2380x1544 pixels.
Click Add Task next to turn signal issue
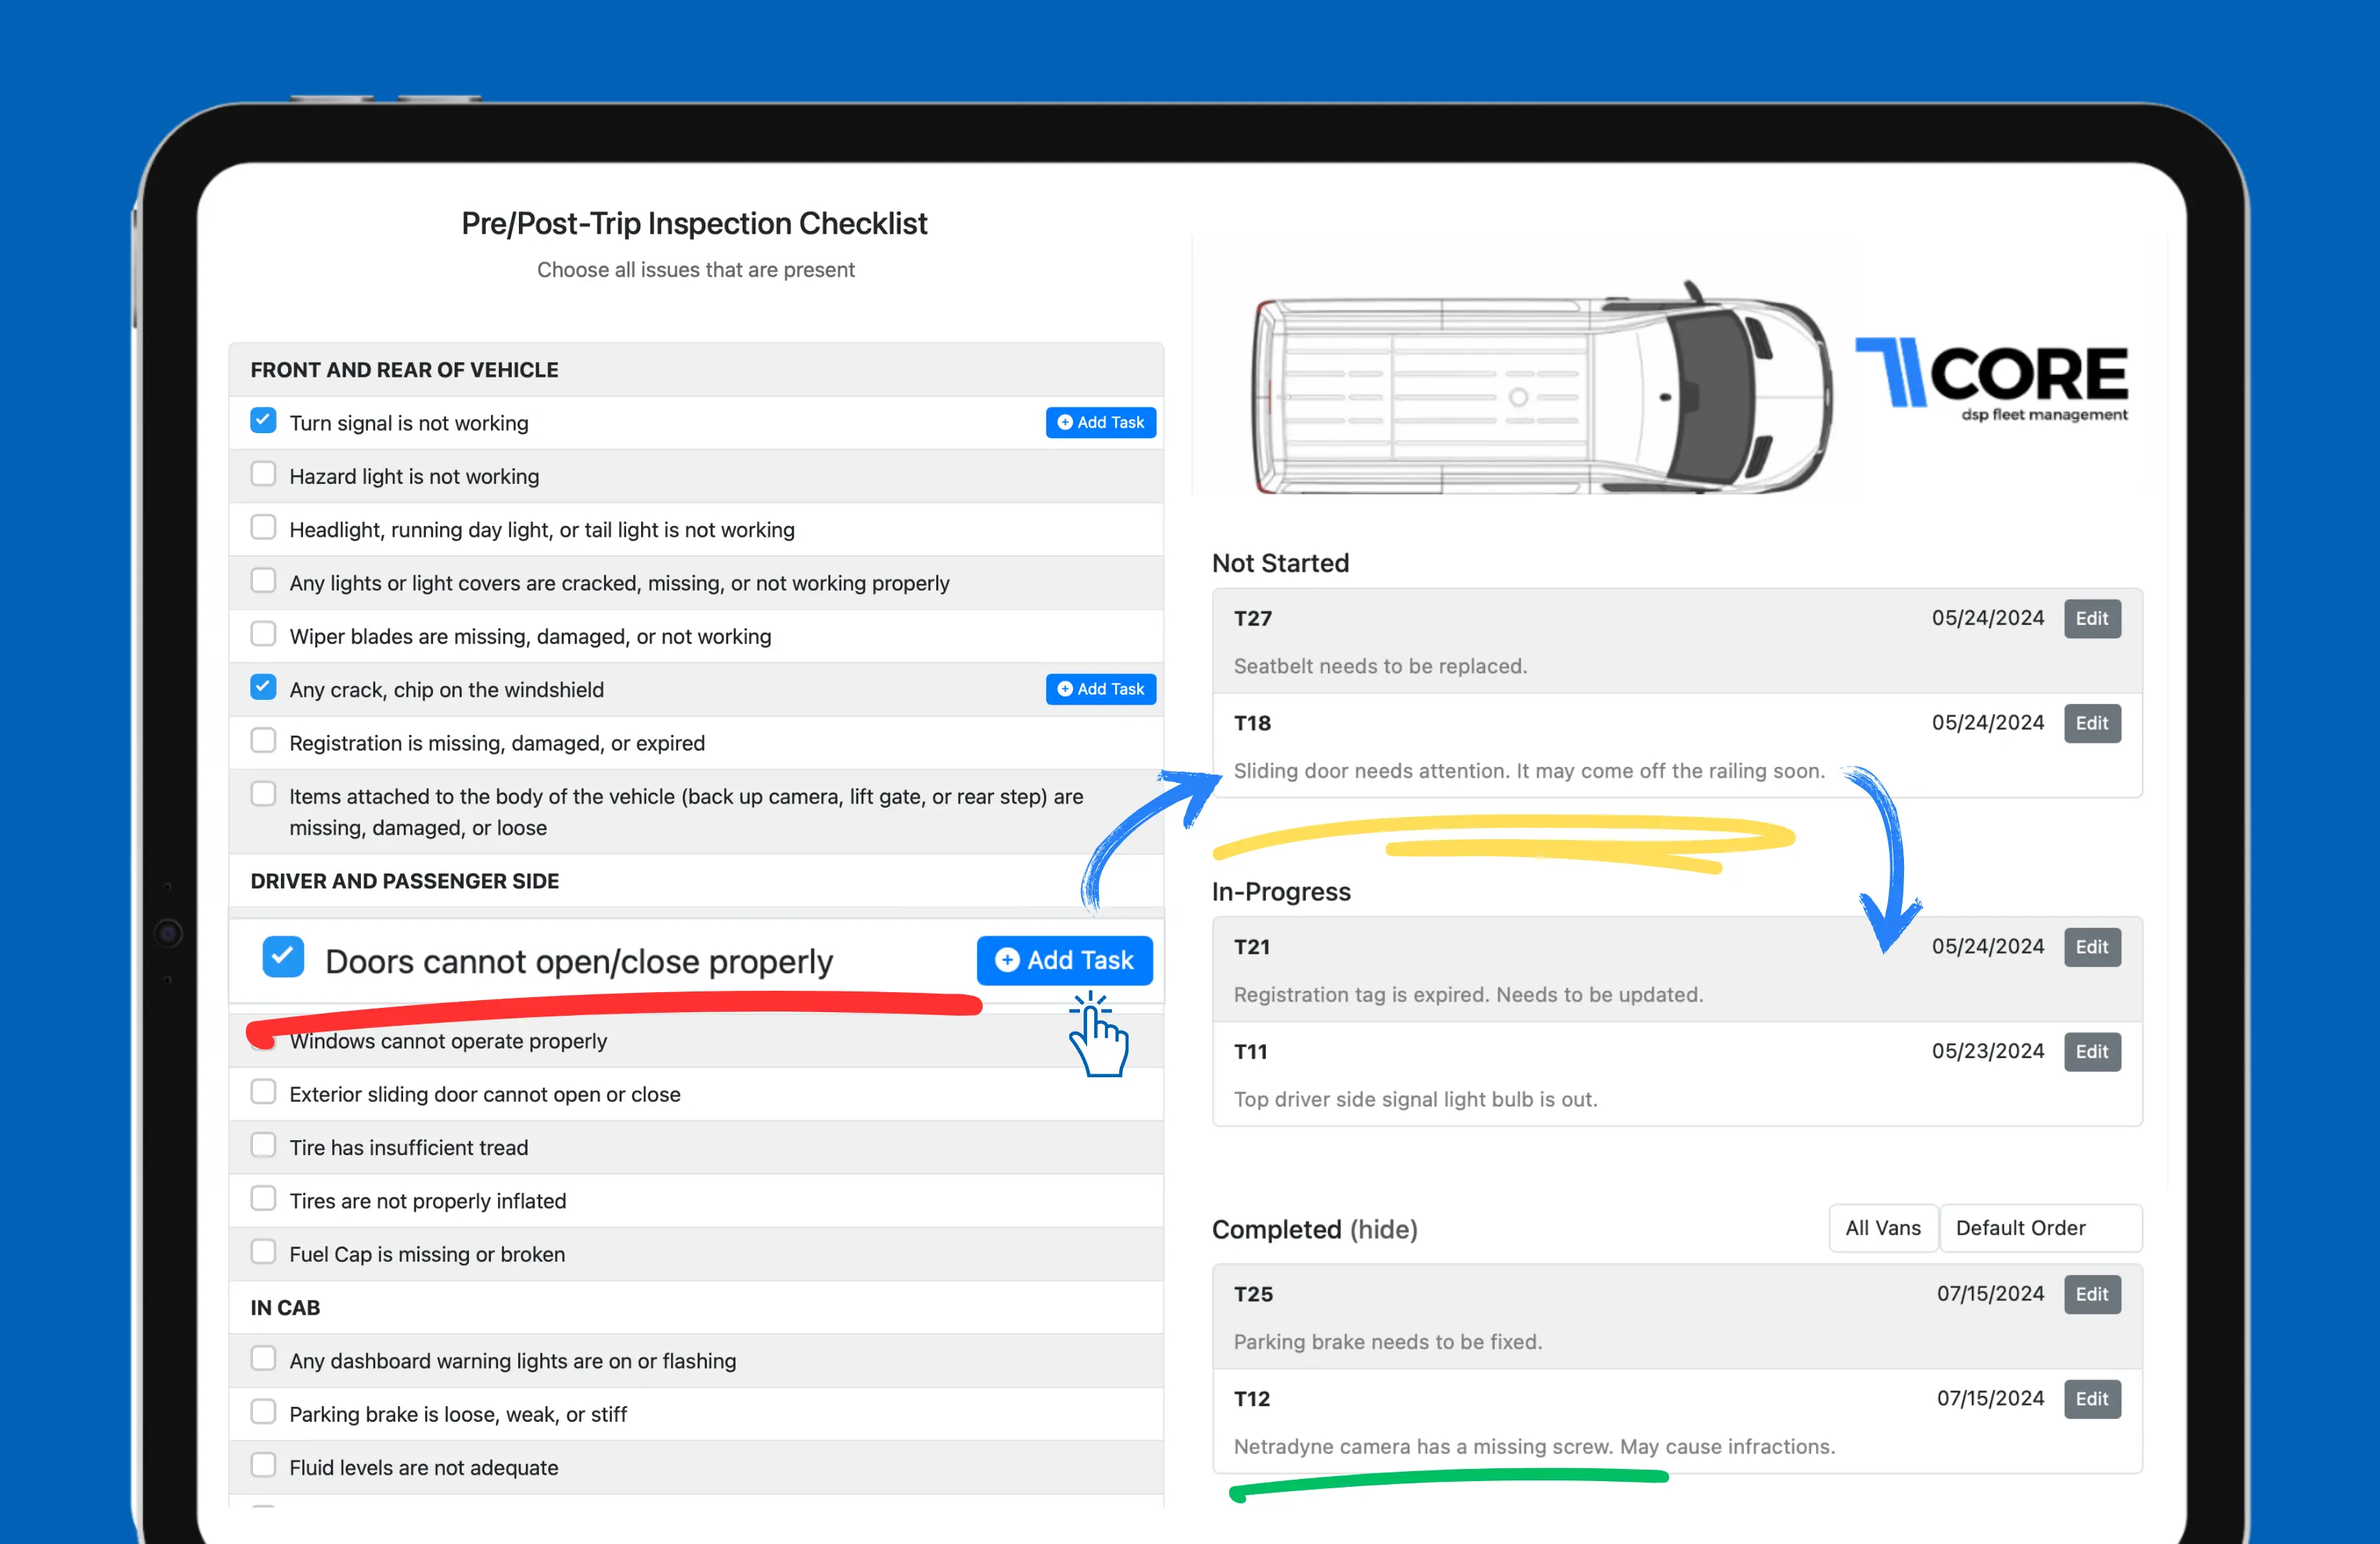coord(1100,422)
